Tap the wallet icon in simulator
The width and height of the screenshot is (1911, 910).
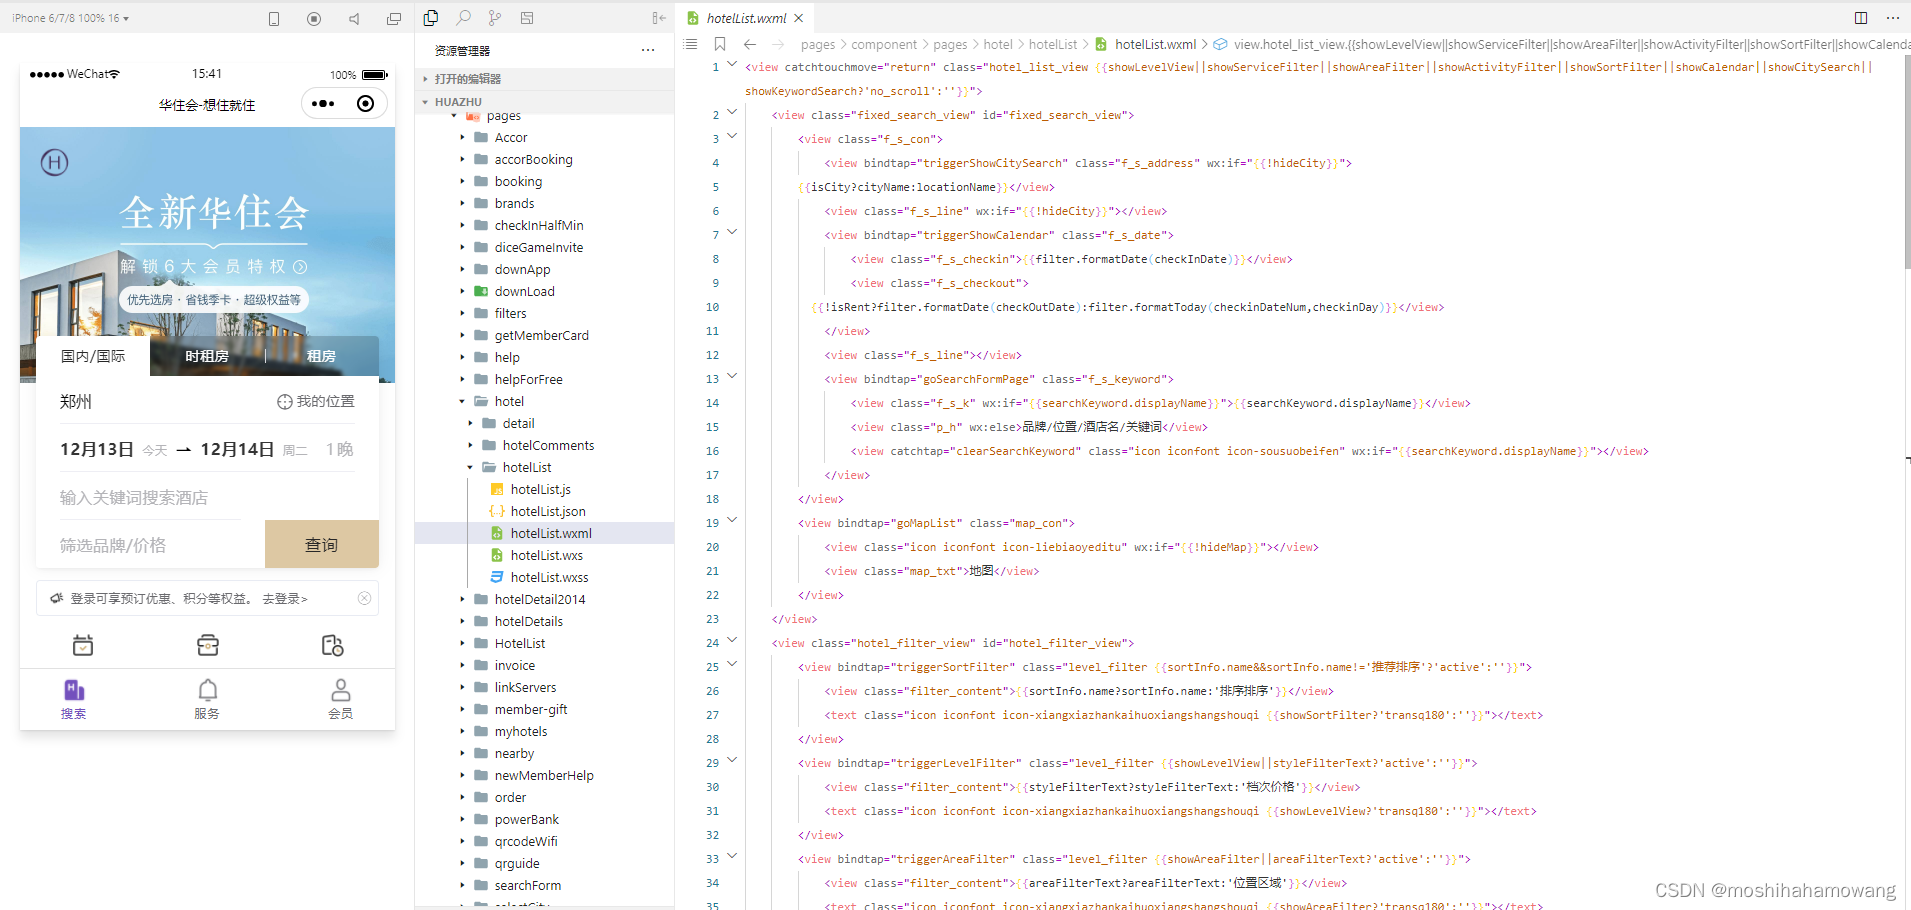[x=208, y=645]
